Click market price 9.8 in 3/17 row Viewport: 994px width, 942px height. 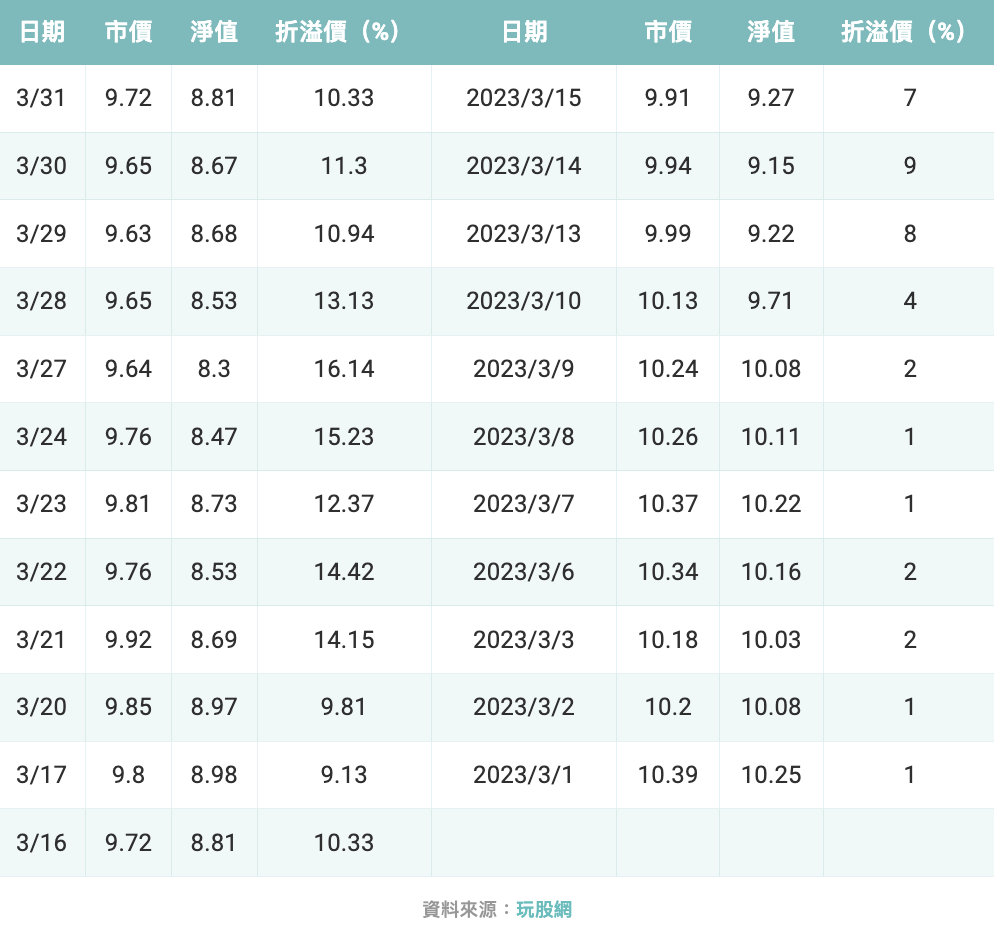pyautogui.click(x=128, y=775)
